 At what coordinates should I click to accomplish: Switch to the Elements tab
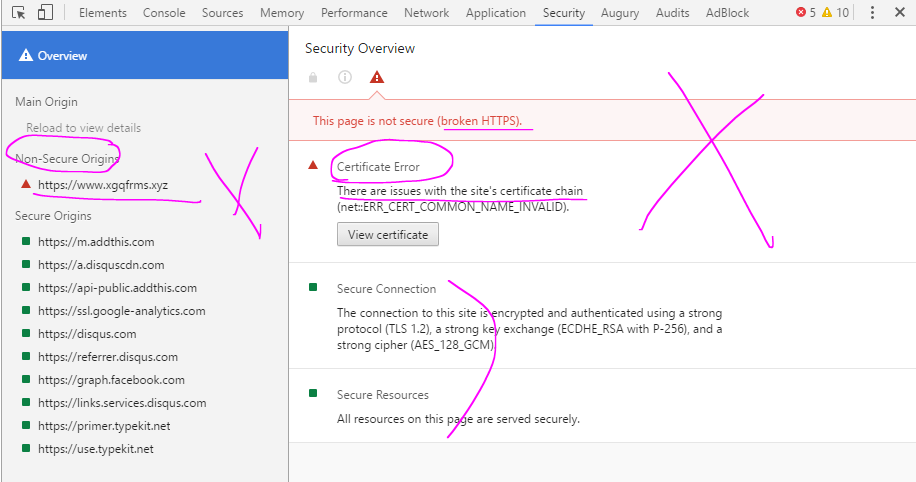click(x=102, y=13)
